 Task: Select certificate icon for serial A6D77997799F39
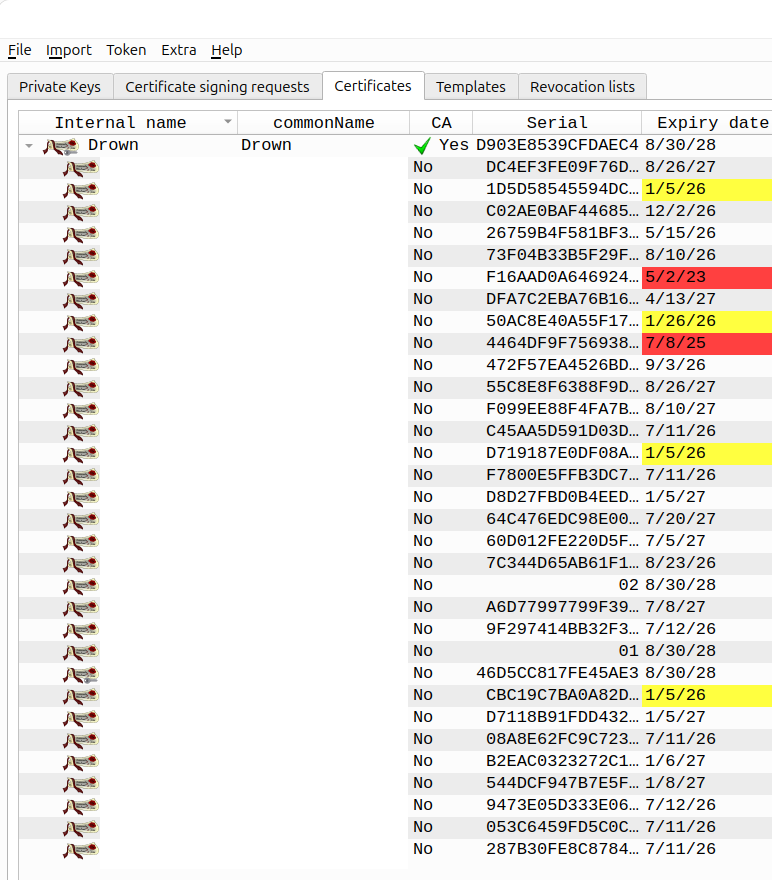coord(81,608)
